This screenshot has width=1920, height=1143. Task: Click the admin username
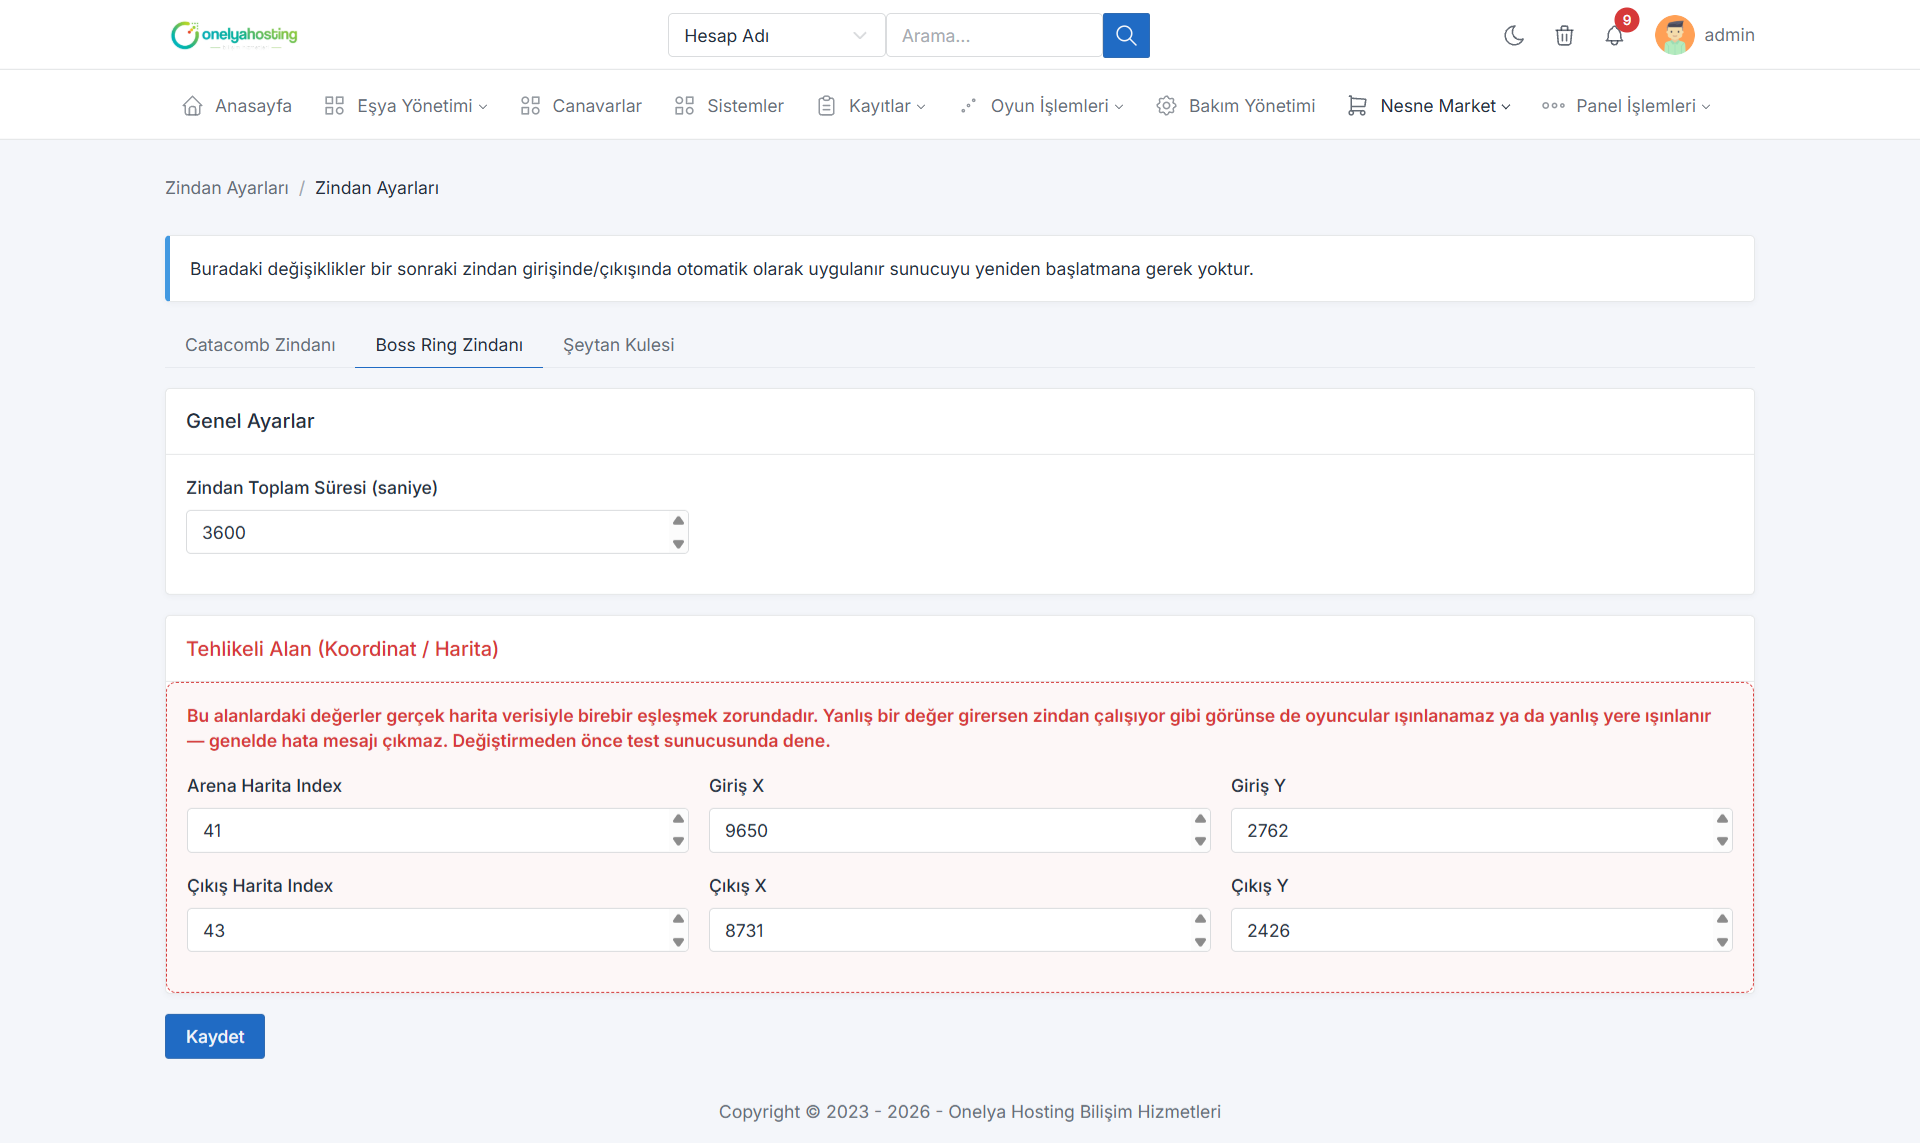click(1729, 35)
